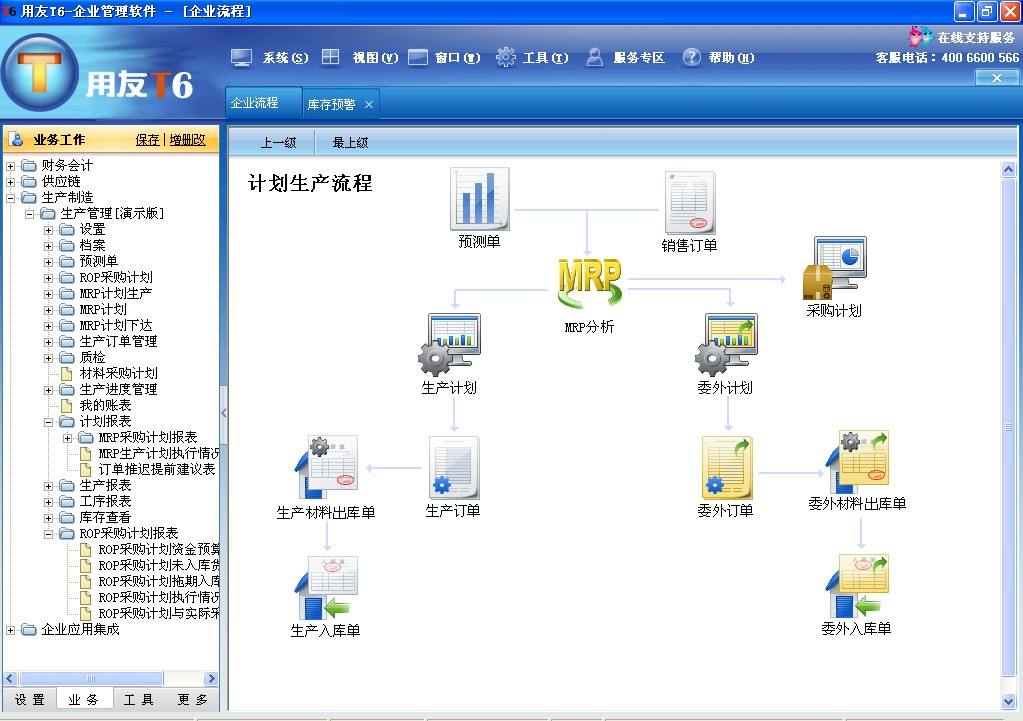1023x721 pixels.
Task: Open the 委外订单 icon
Action: (x=727, y=468)
